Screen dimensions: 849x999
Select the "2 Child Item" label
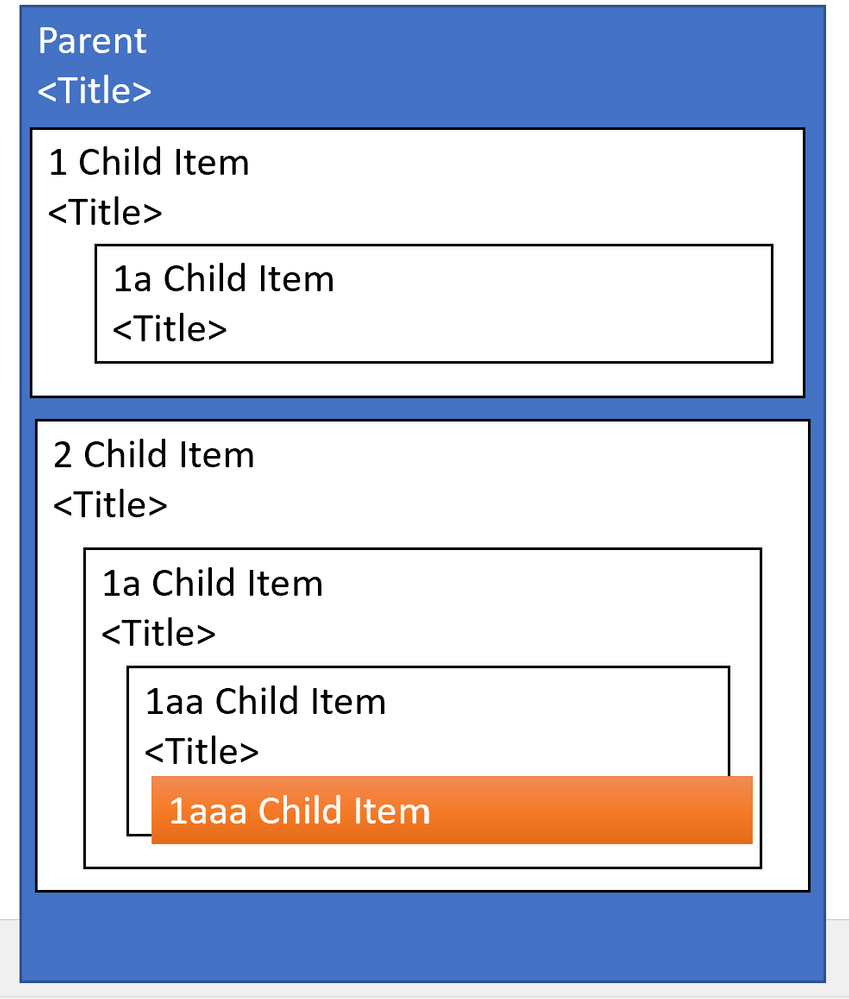153,455
